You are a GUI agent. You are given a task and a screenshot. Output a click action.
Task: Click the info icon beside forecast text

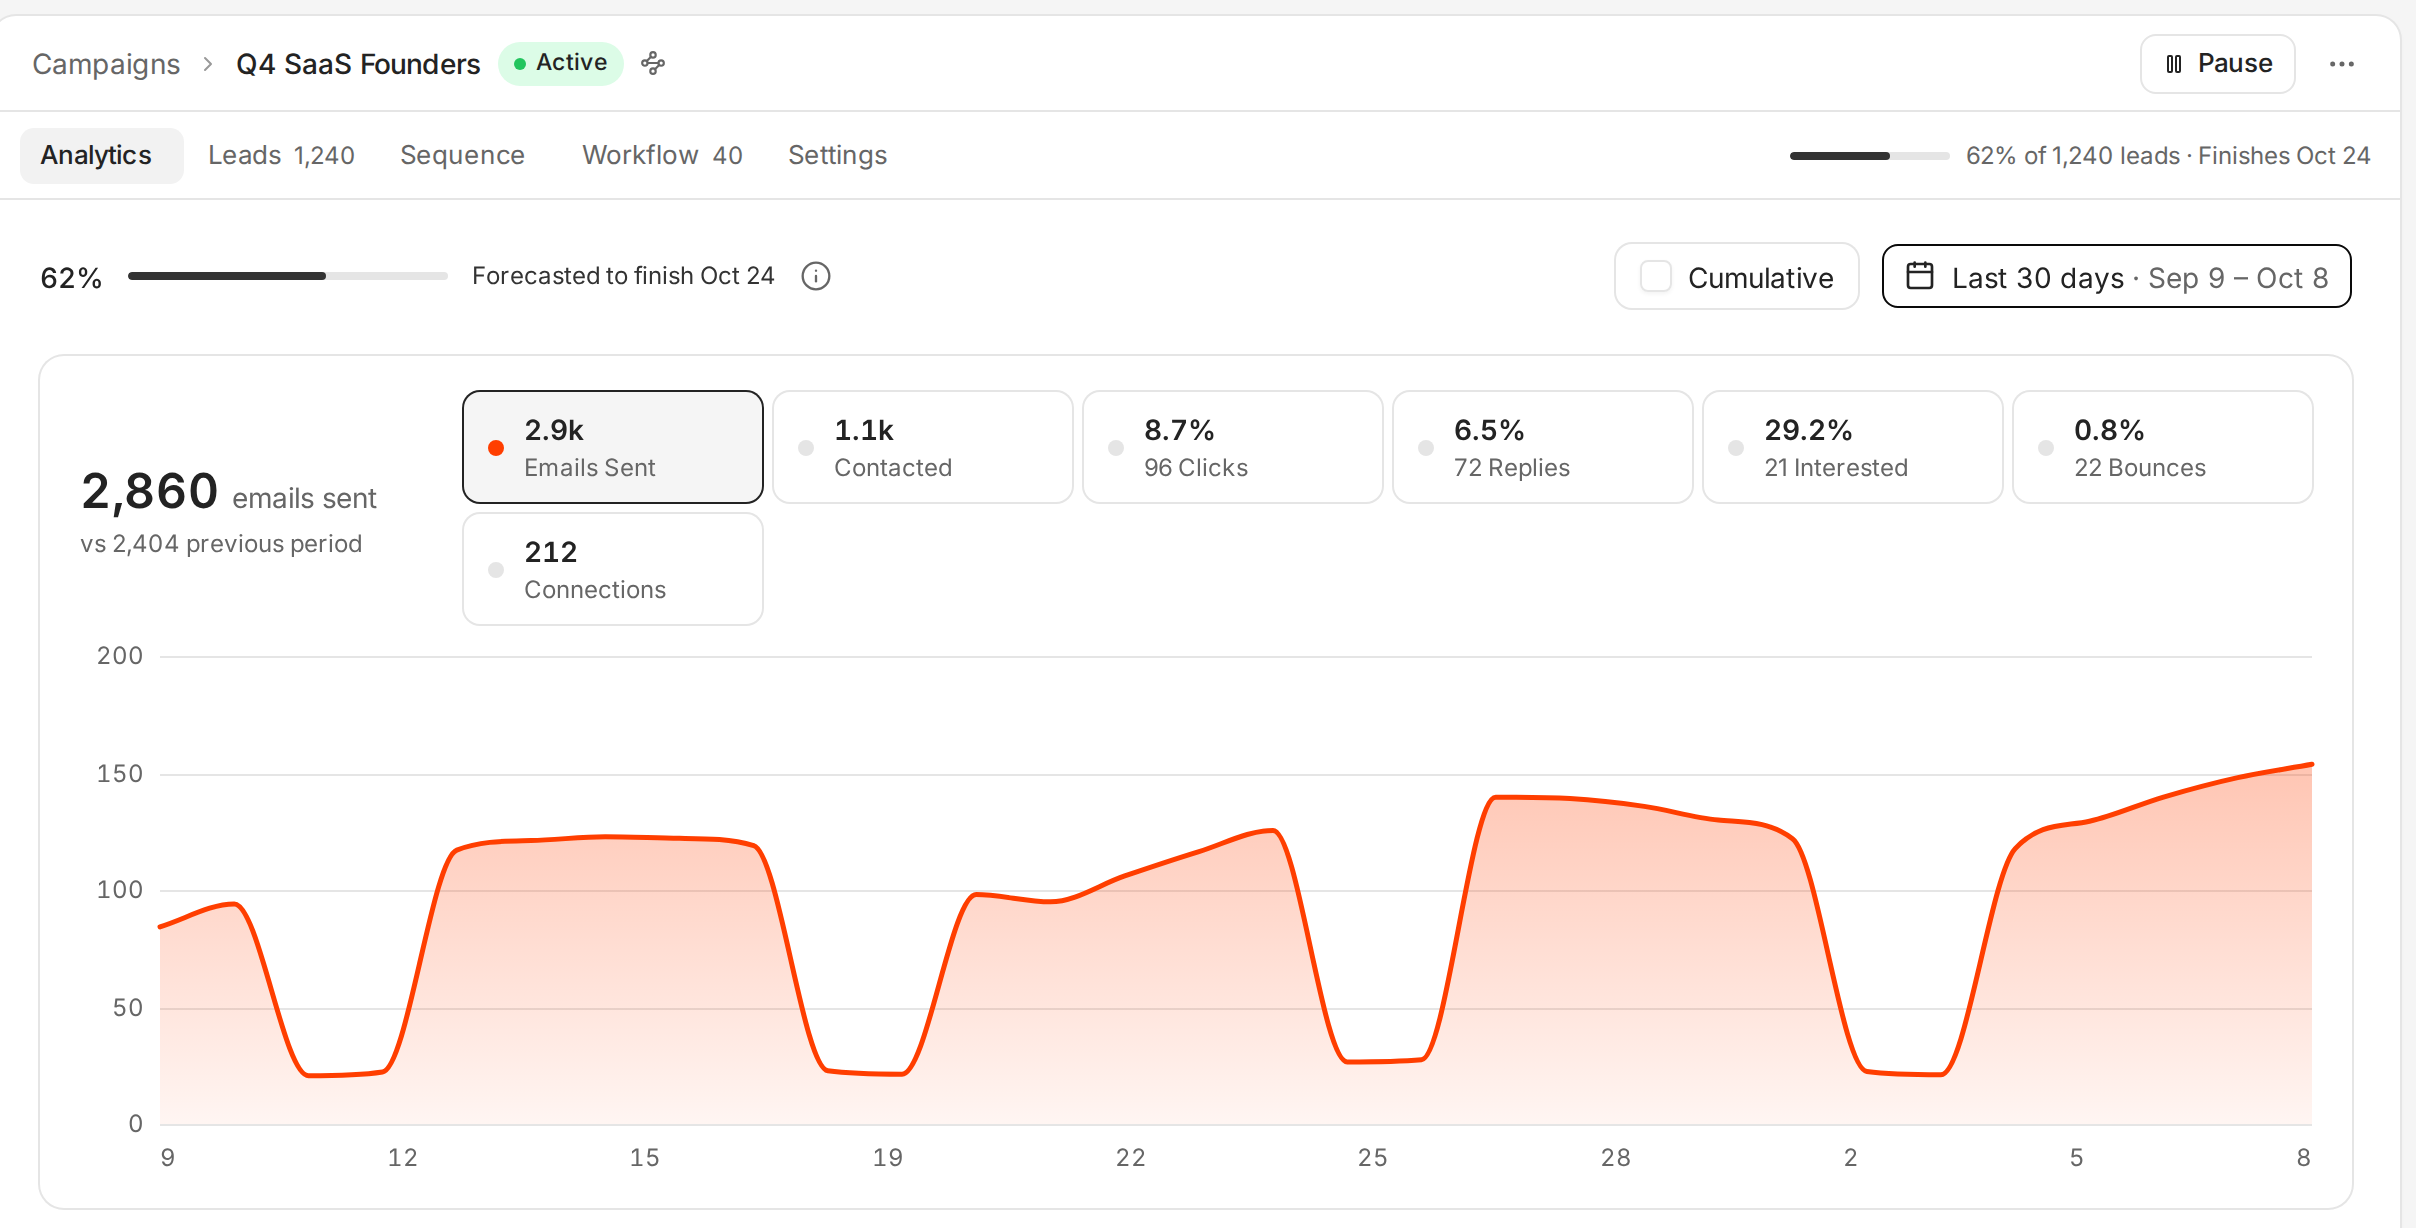pyautogui.click(x=816, y=276)
